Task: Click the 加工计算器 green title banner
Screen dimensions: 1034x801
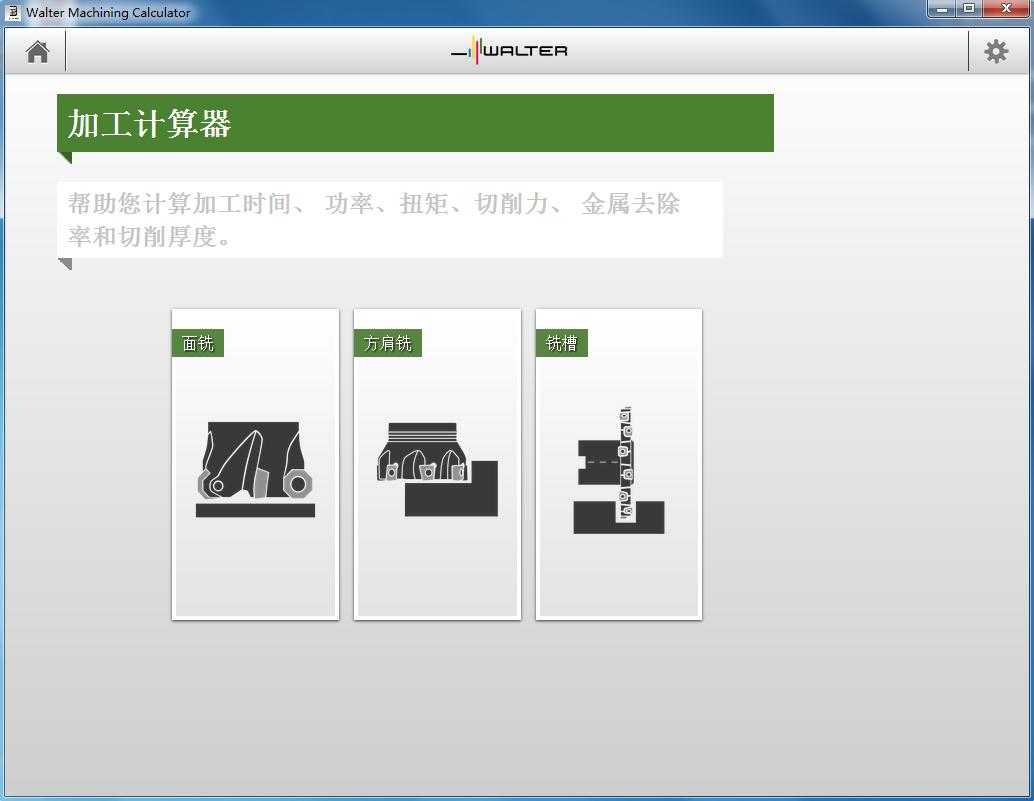Action: [417, 122]
